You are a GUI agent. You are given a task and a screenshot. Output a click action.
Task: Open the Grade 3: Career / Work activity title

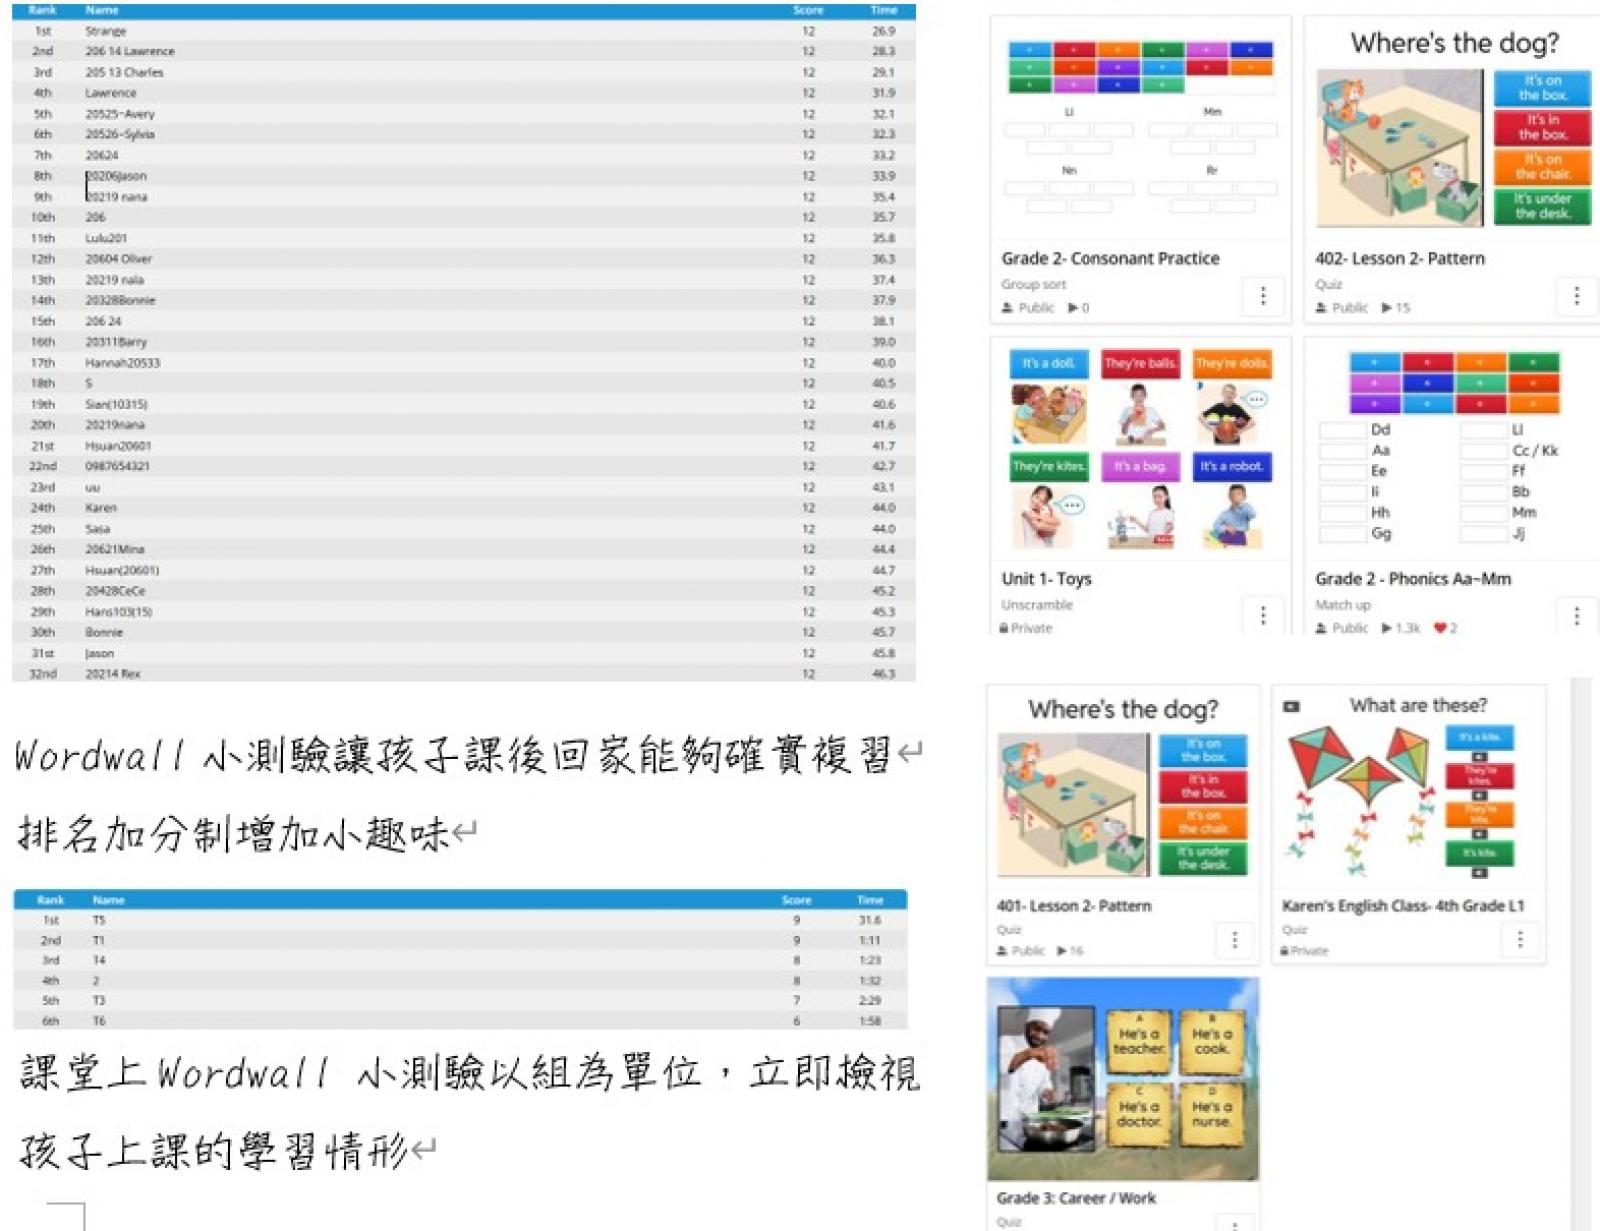[x=1076, y=1198]
